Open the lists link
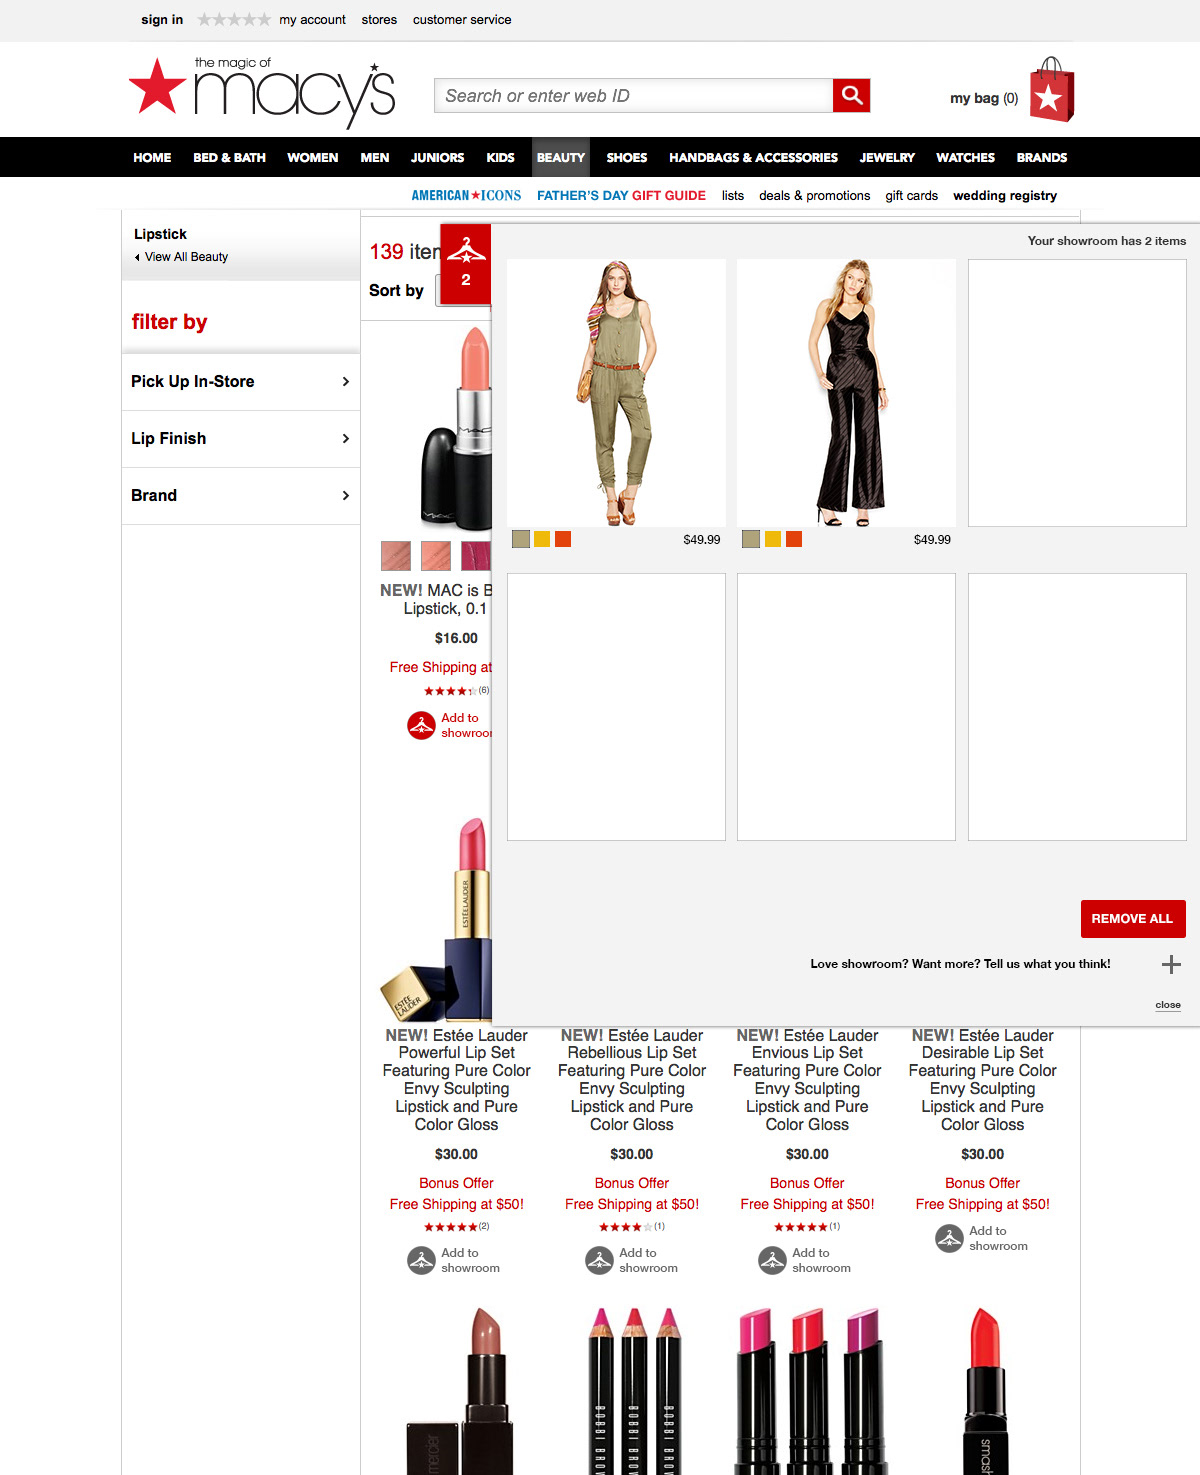The height and width of the screenshot is (1475, 1200). pyautogui.click(x=733, y=195)
